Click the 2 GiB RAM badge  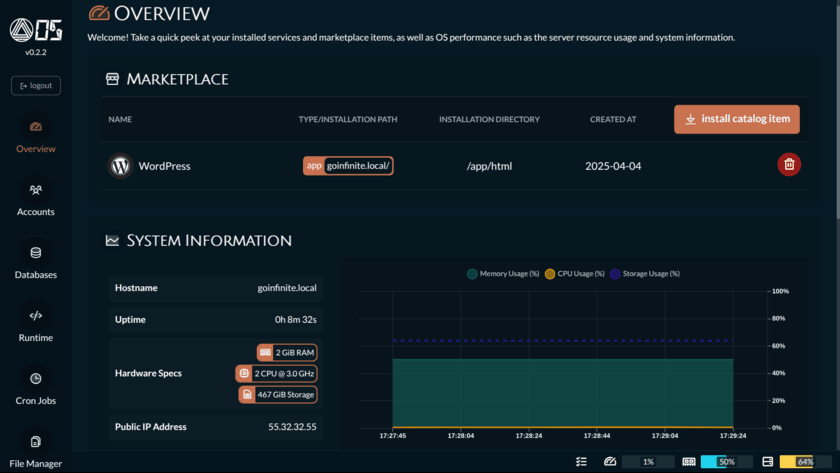point(287,352)
